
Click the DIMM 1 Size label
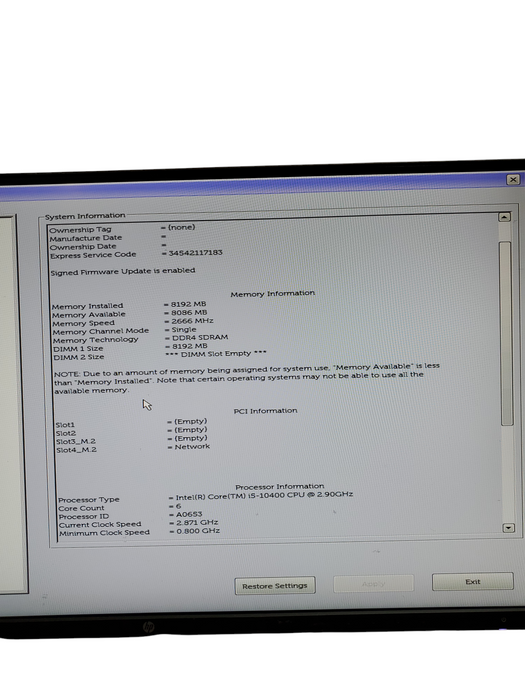(78, 349)
